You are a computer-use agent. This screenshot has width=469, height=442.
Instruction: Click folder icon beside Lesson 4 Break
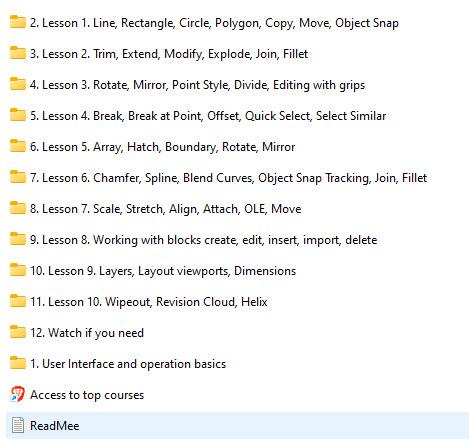pyautogui.click(x=18, y=115)
